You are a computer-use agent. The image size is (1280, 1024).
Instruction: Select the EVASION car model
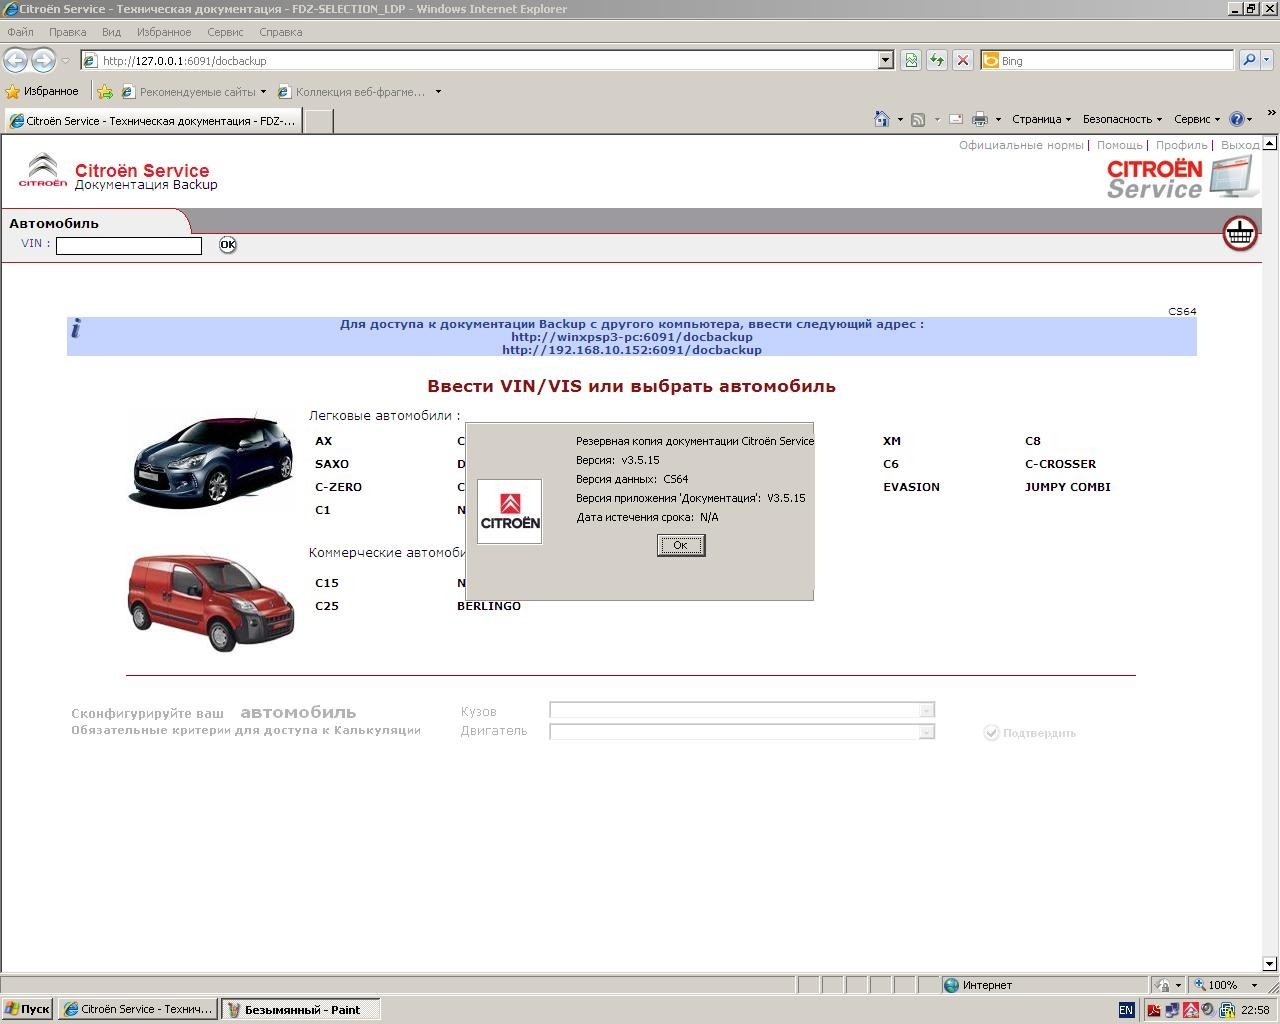coord(911,487)
